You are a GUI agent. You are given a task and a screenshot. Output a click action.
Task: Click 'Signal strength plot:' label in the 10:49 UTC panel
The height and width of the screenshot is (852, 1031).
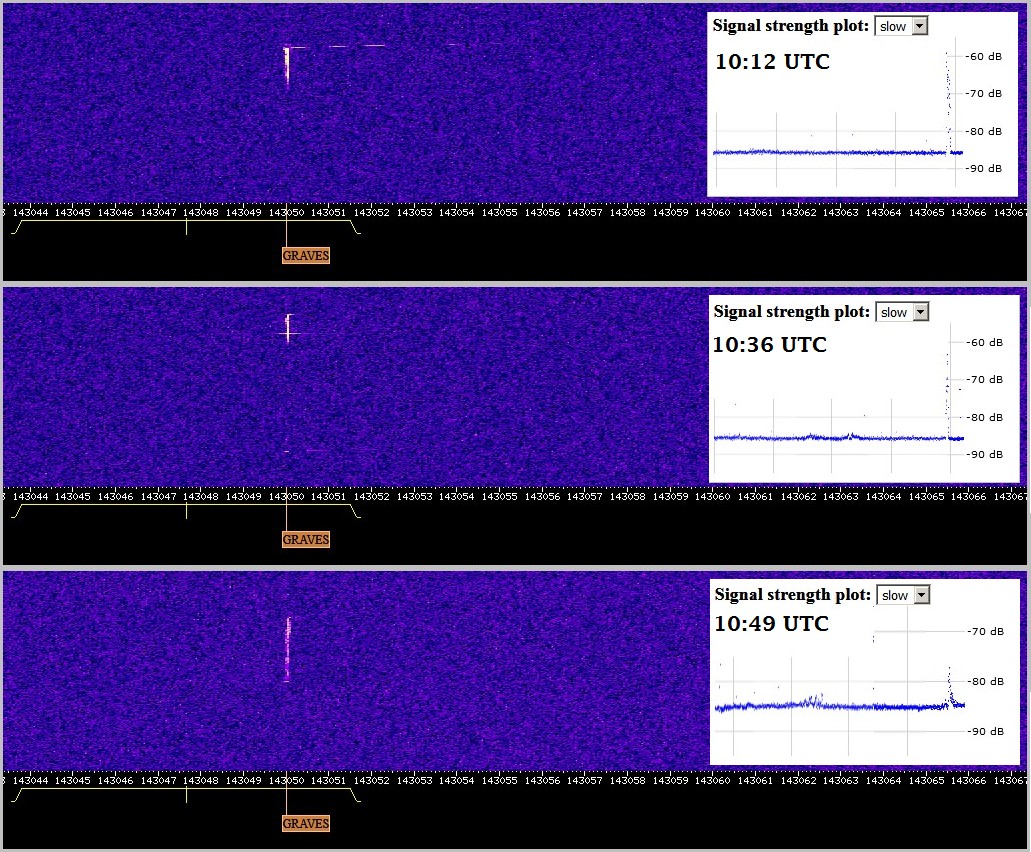coord(792,595)
